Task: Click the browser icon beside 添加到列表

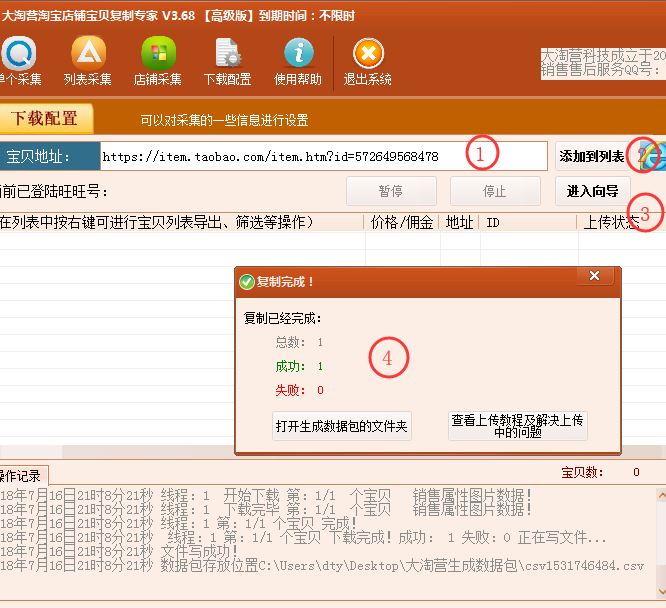Action: (x=653, y=156)
